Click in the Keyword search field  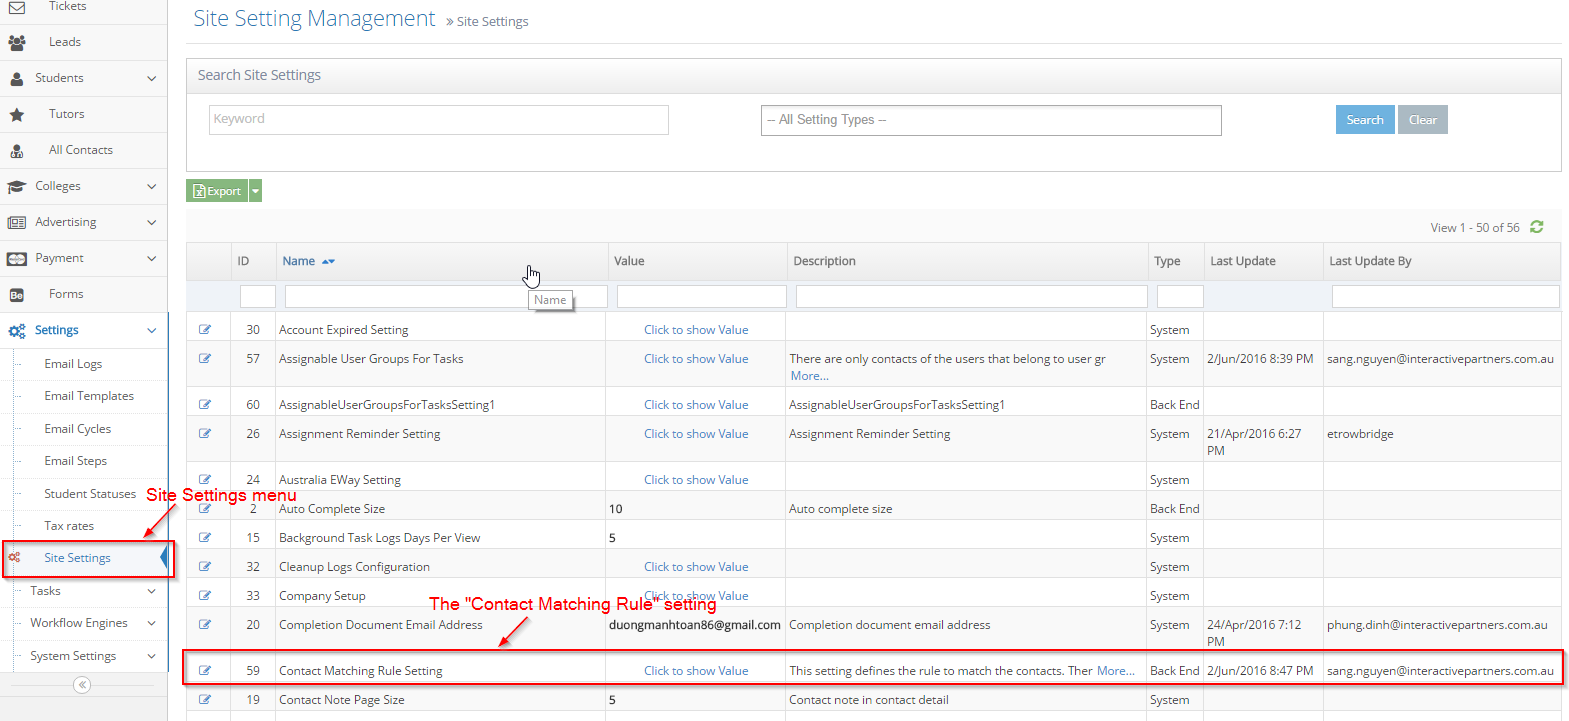coord(438,120)
